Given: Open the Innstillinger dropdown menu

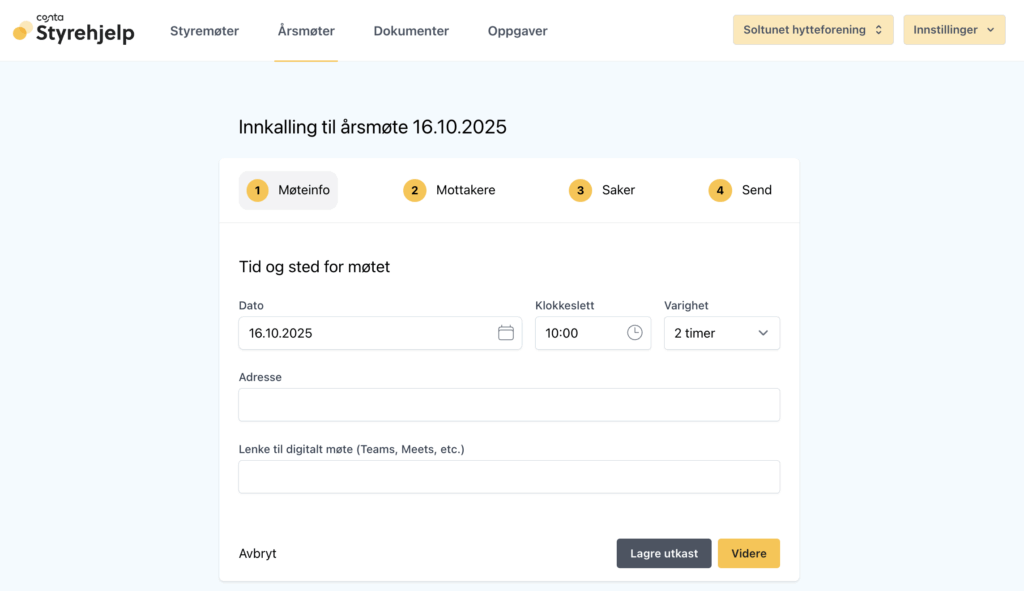Looking at the screenshot, I should tap(953, 30).
